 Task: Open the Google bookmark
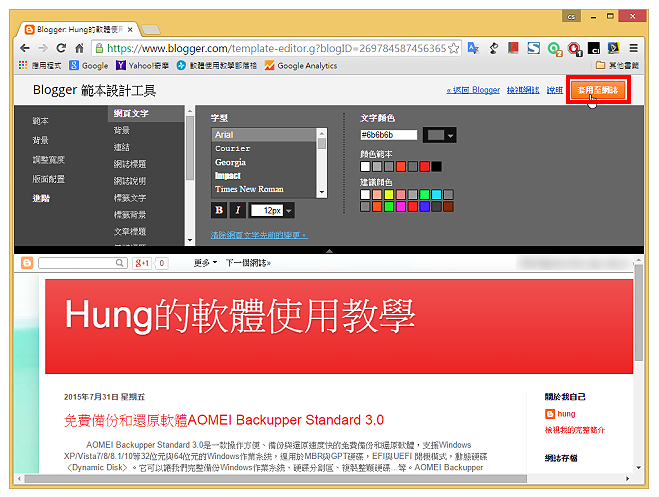(89, 66)
